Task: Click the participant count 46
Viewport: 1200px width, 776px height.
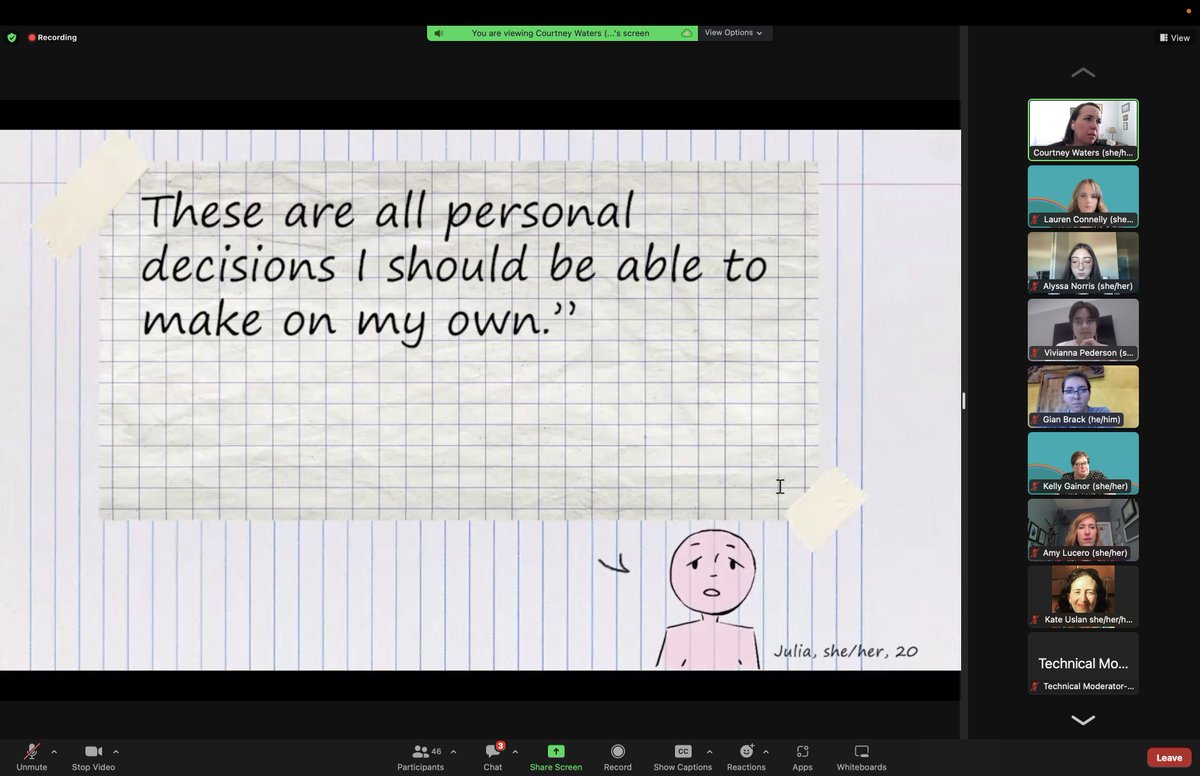Action: click(436, 751)
